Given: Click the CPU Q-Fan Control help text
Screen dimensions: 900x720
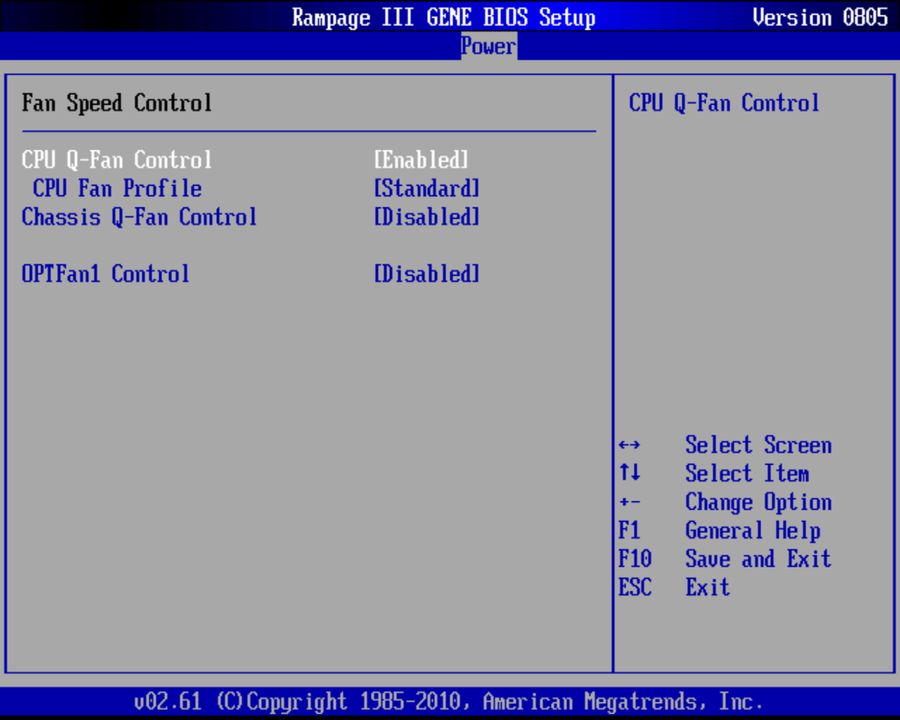Looking at the screenshot, I should click(724, 103).
